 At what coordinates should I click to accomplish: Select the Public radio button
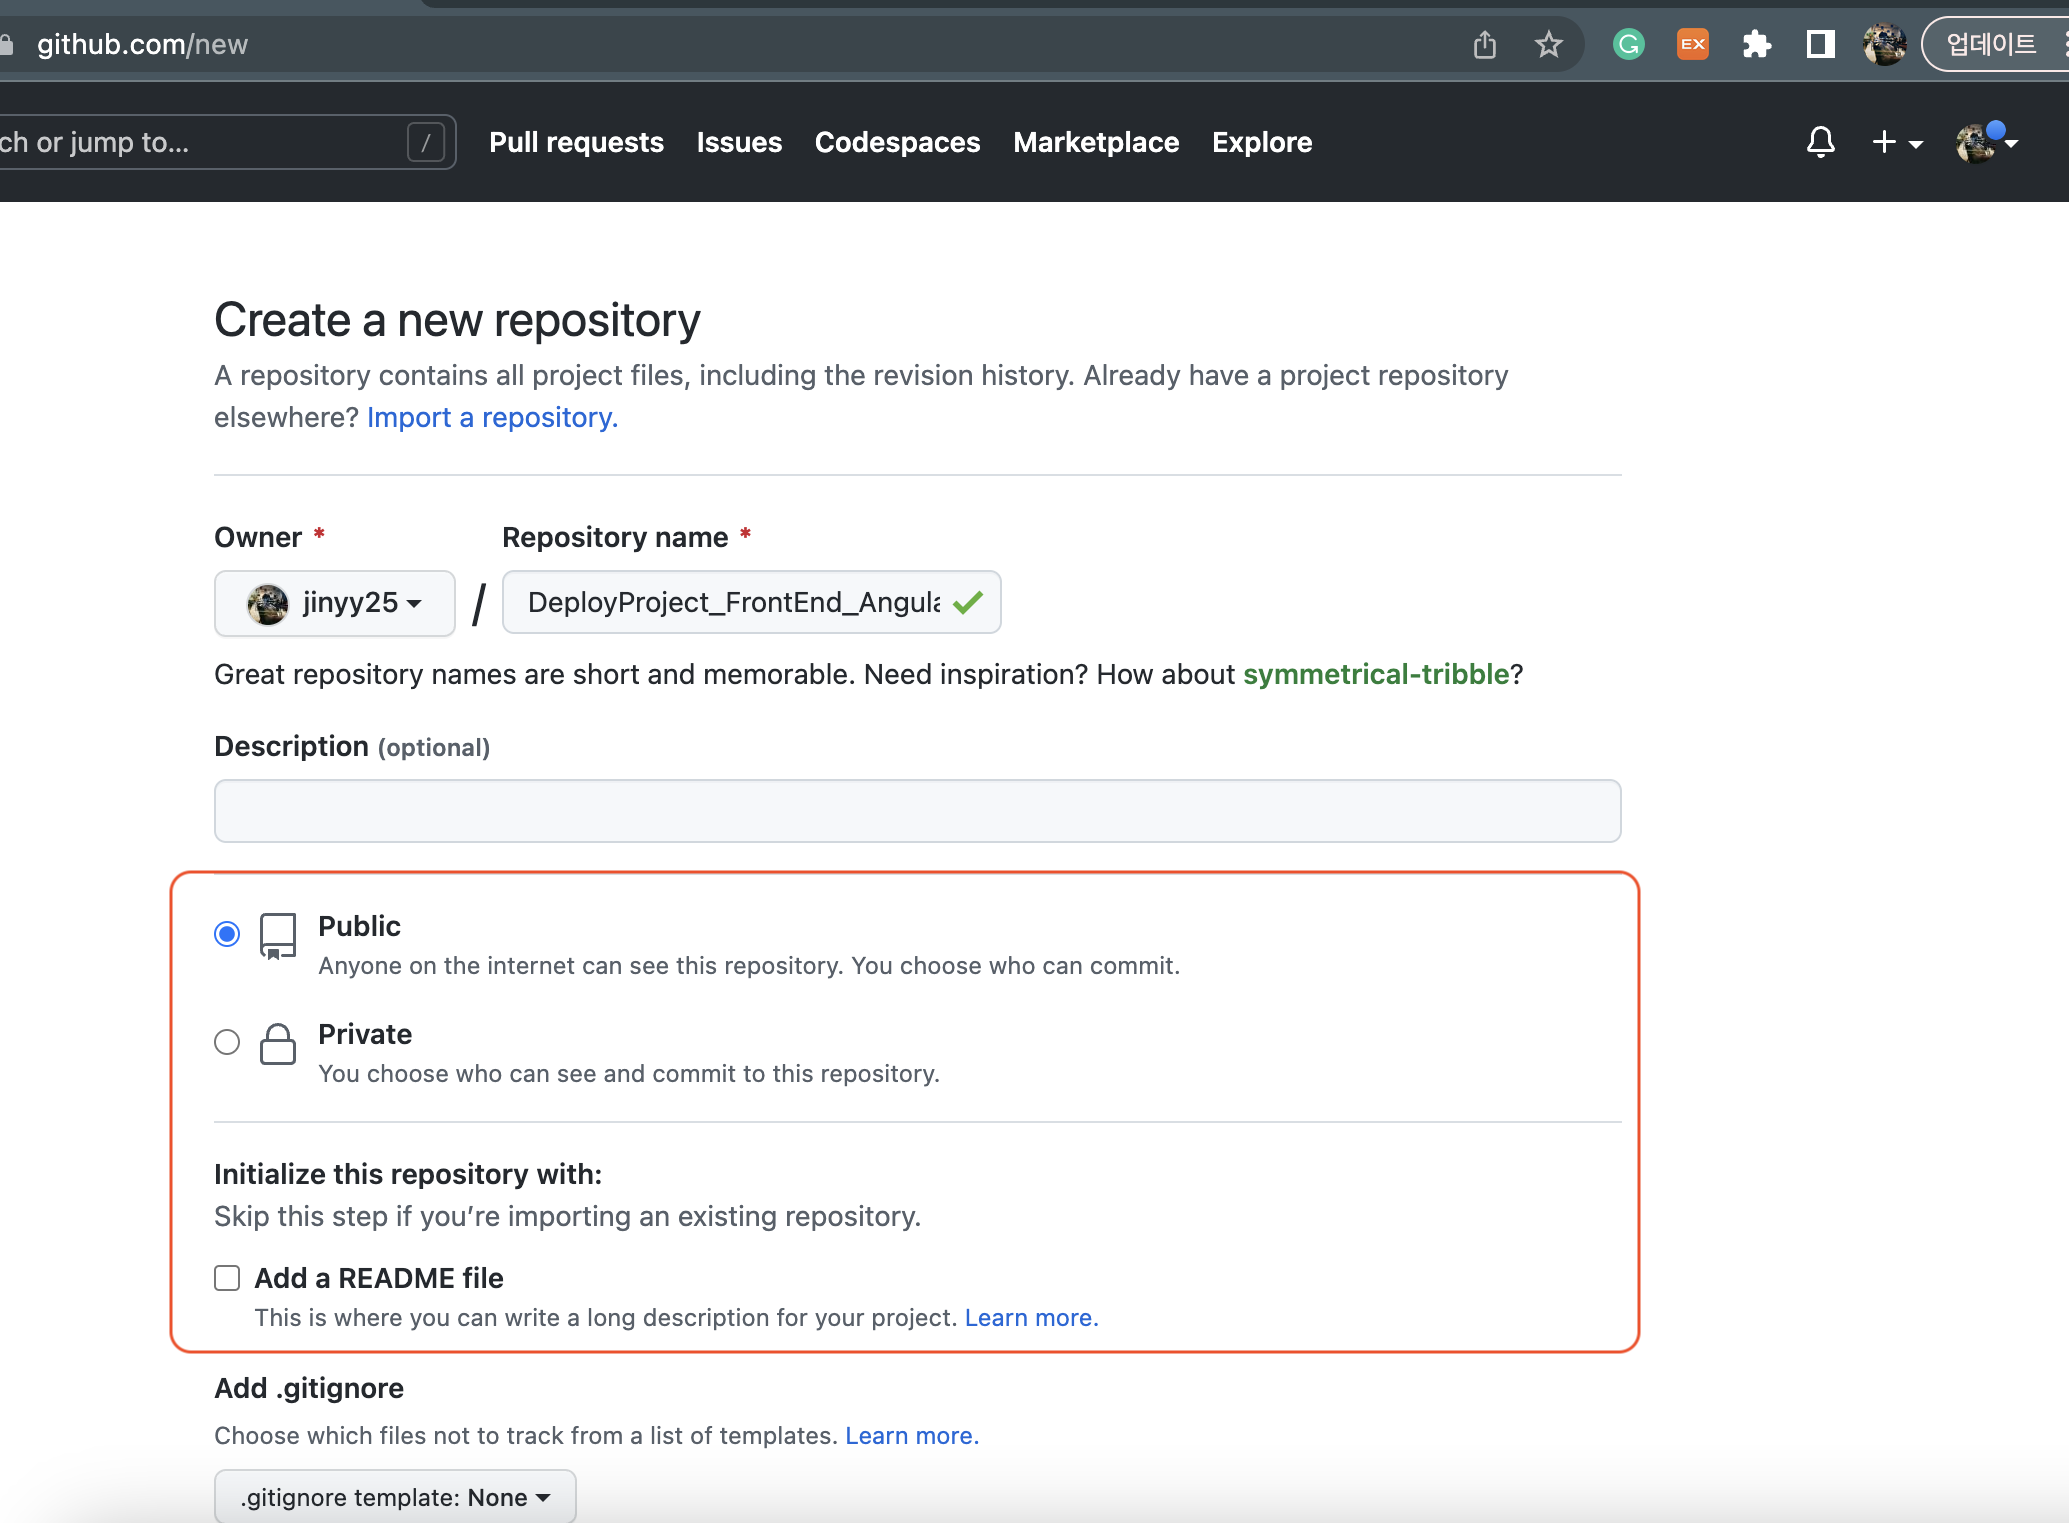227,934
